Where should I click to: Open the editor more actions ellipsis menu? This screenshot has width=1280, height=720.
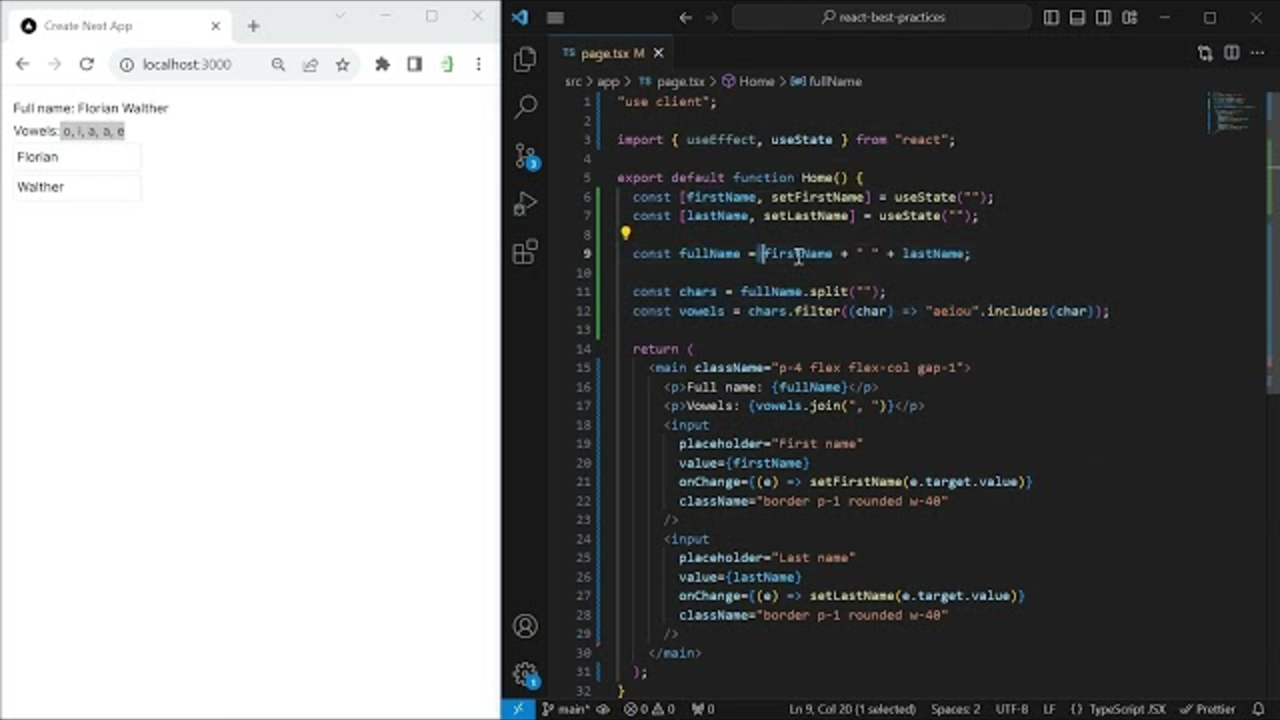[x=1258, y=53]
